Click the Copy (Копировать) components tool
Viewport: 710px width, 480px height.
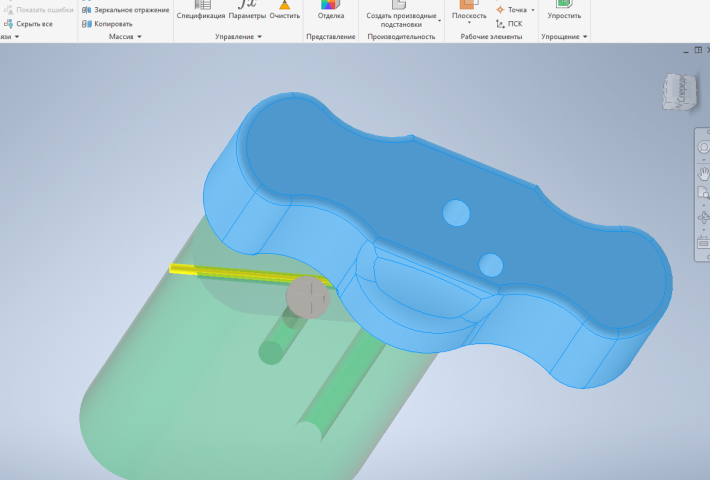click(107, 24)
